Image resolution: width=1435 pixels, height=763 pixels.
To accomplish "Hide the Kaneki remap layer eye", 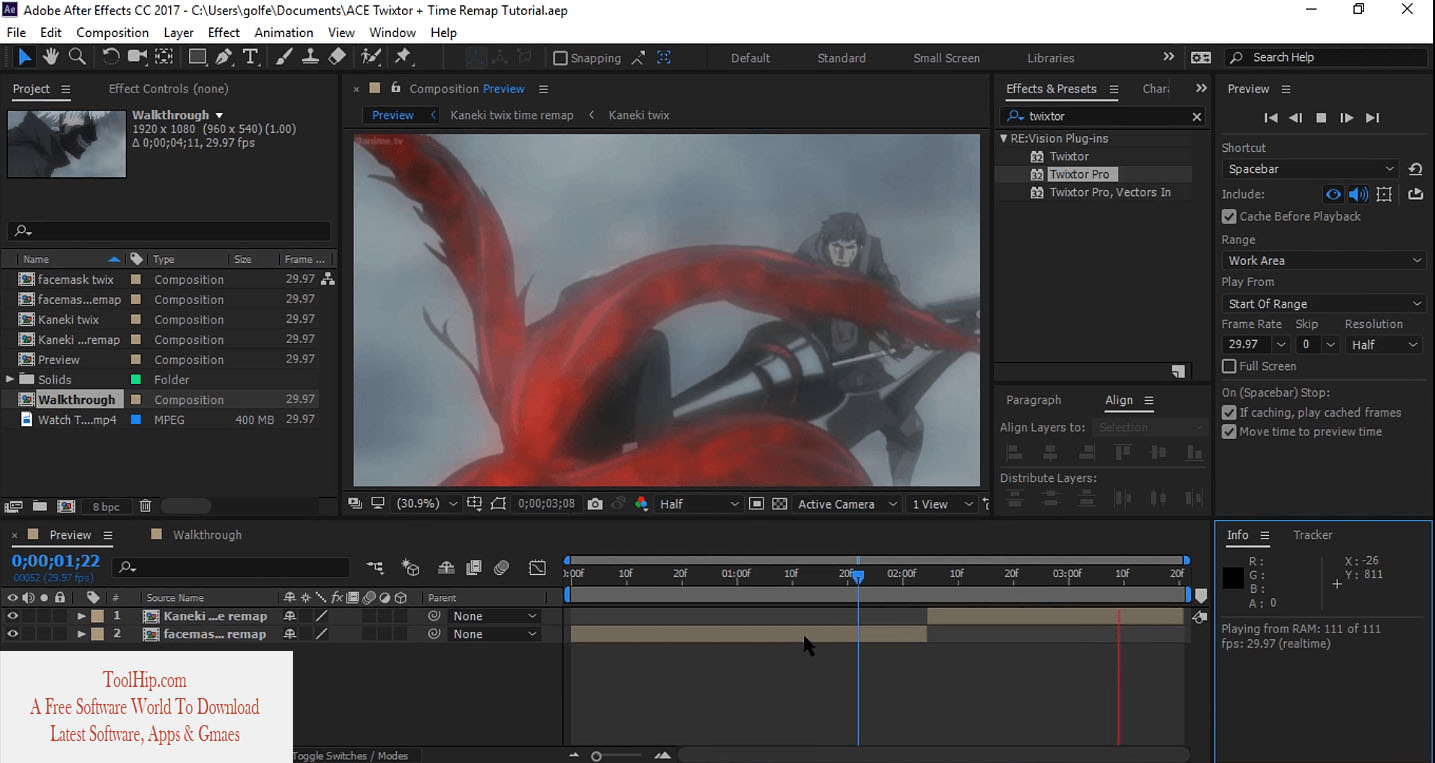I will pos(13,616).
